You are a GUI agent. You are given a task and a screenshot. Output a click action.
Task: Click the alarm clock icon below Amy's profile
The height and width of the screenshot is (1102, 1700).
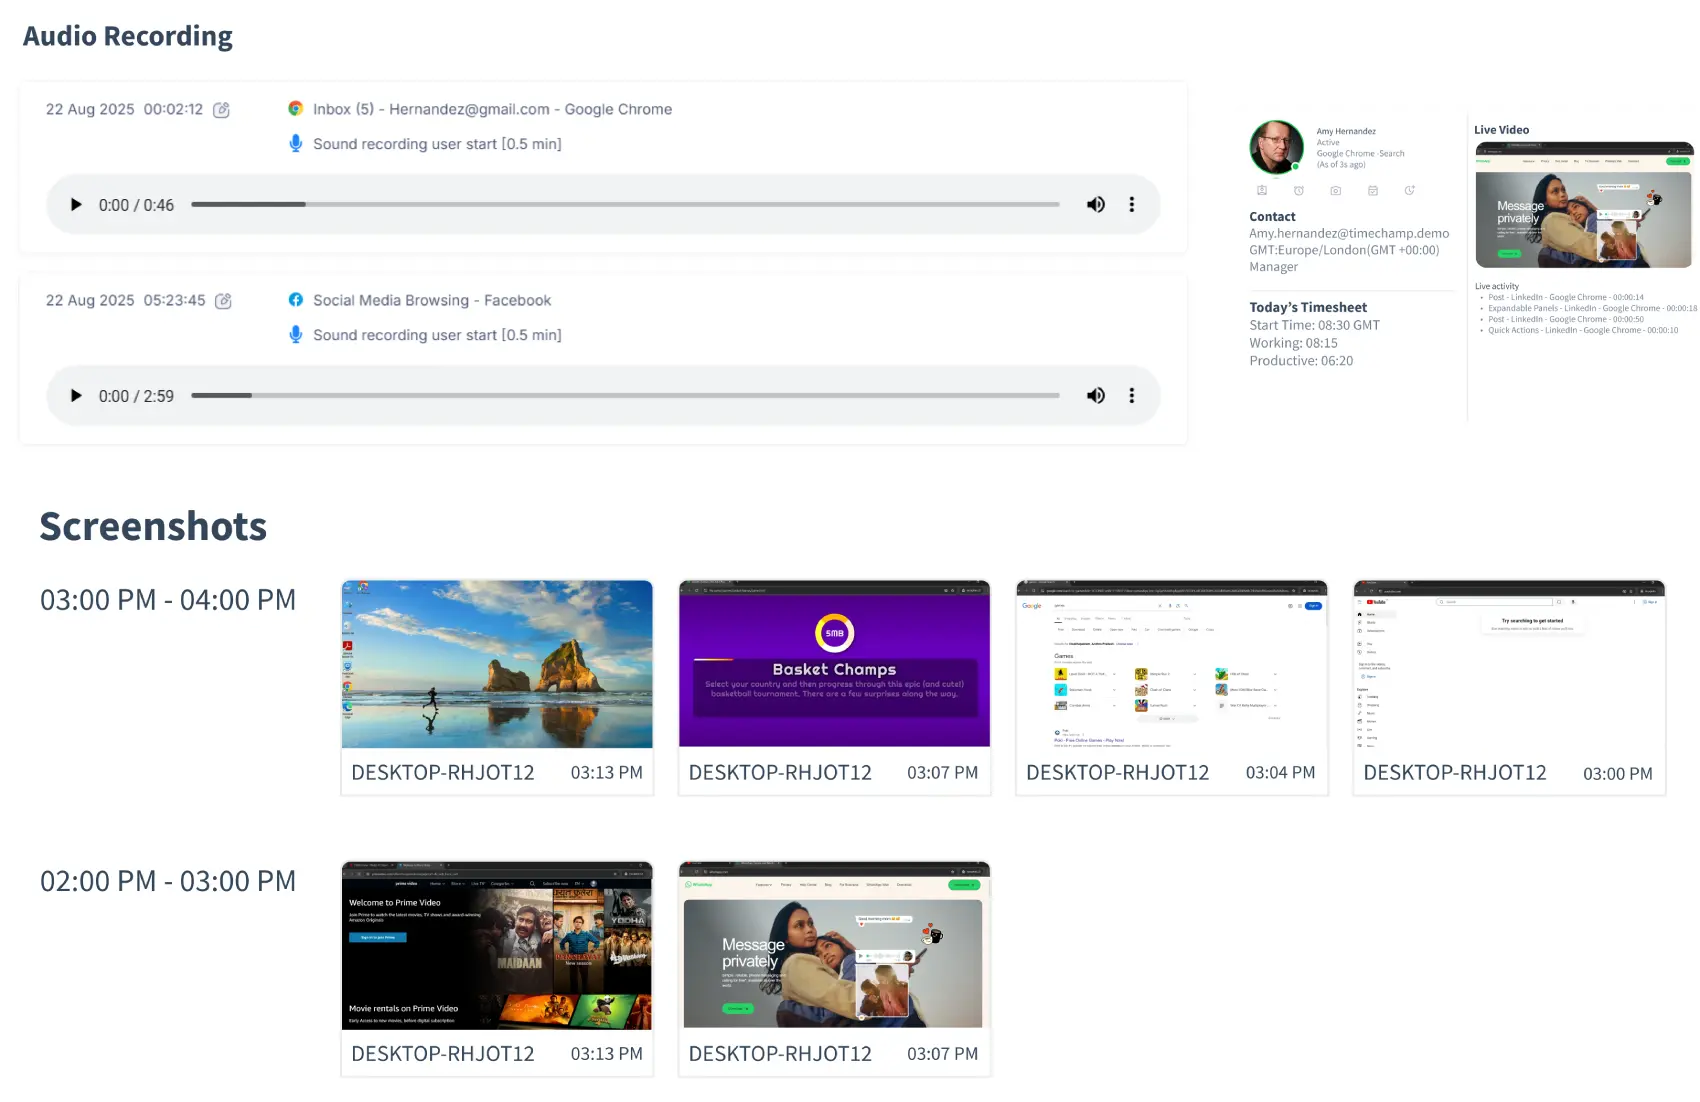tap(1300, 191)
